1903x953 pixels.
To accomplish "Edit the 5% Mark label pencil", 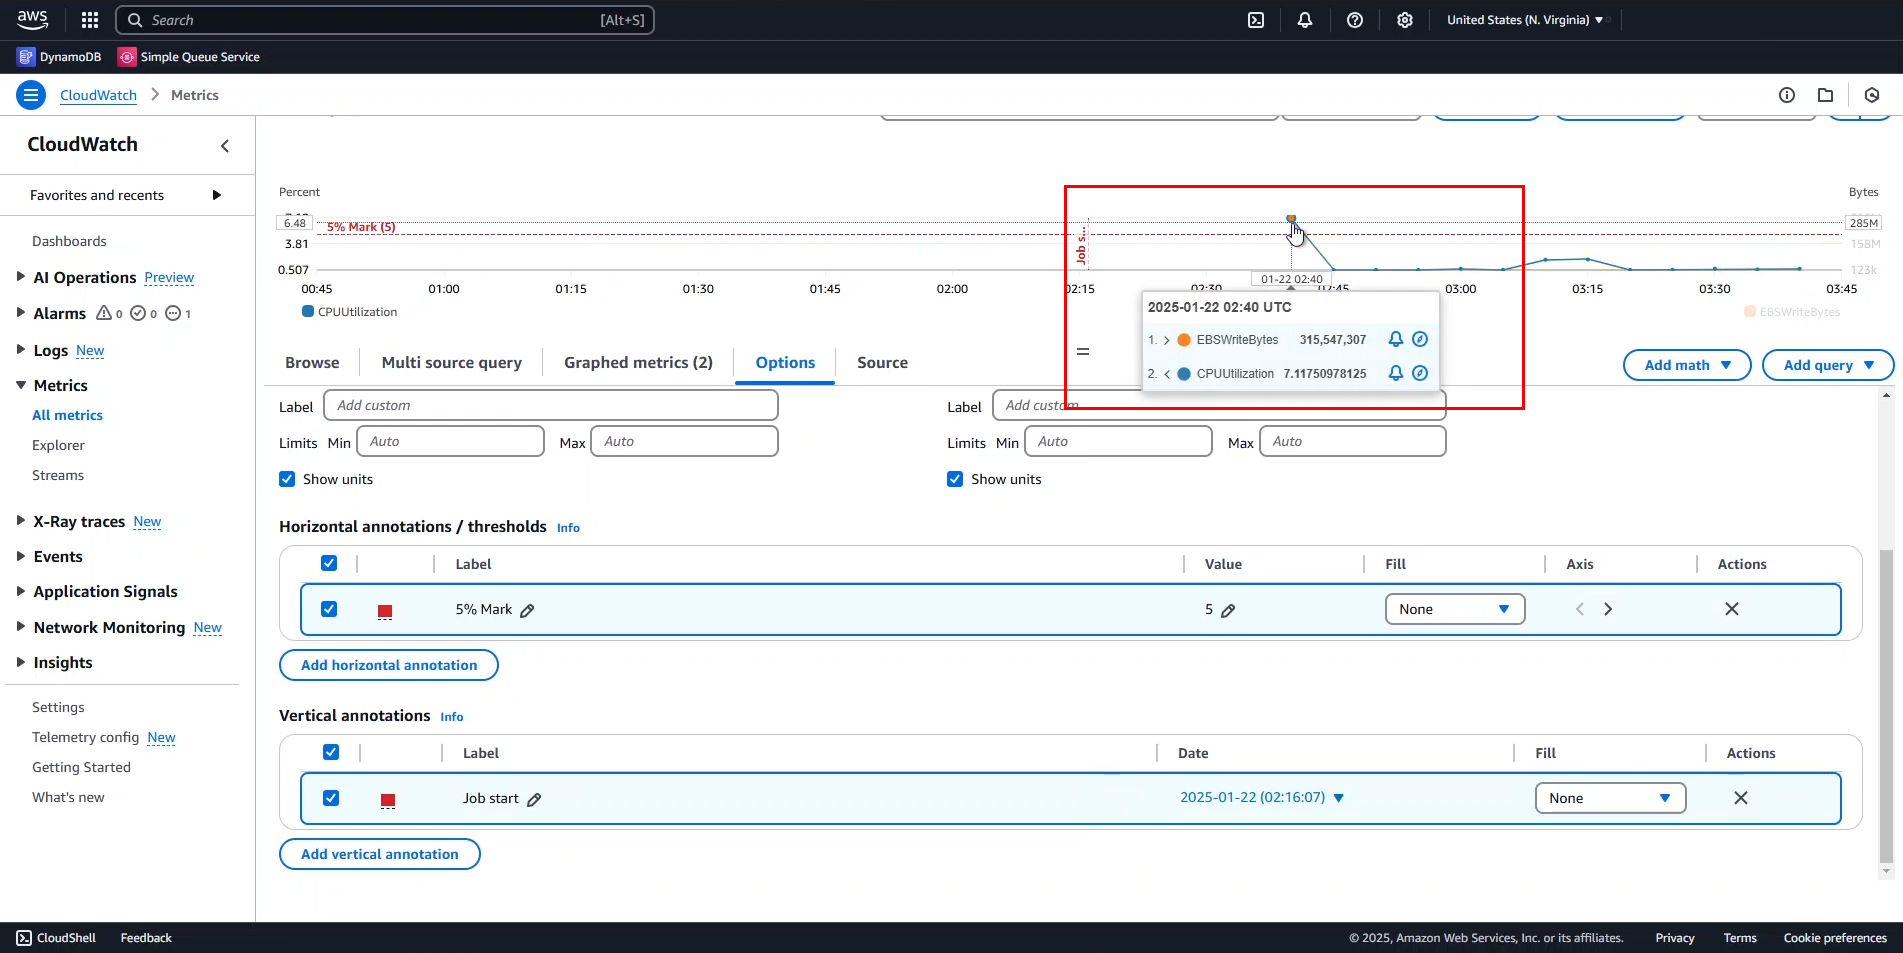I will 527,610.
